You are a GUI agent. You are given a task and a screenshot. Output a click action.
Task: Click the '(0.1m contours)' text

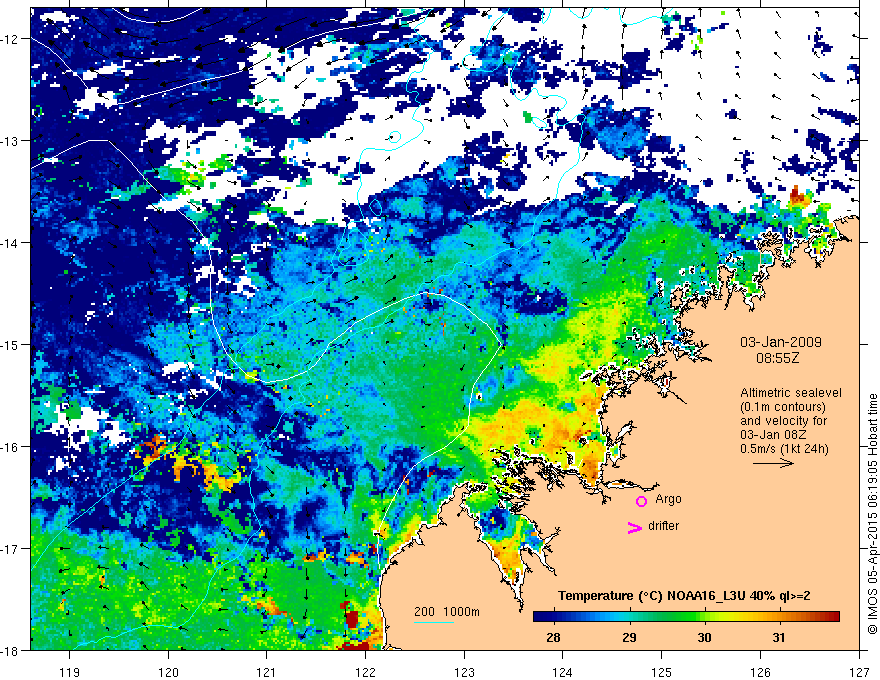coord(783,407)
